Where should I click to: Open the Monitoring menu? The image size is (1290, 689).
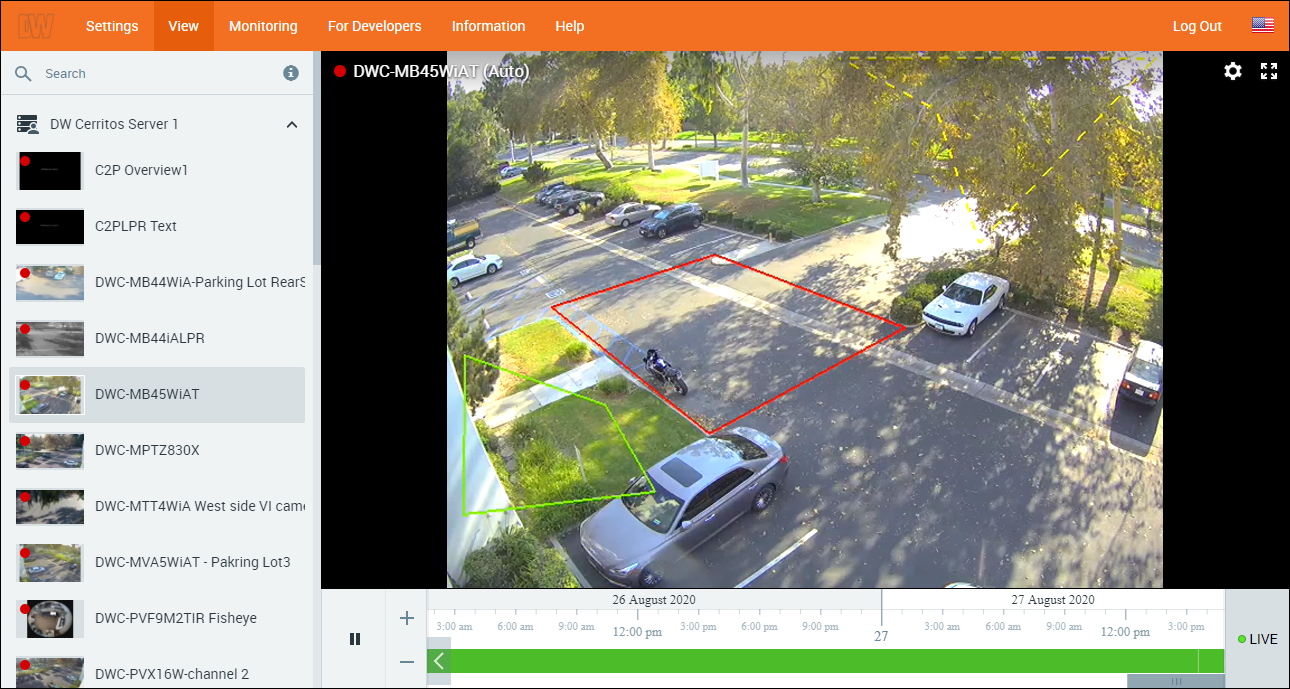tap(263, 26)
